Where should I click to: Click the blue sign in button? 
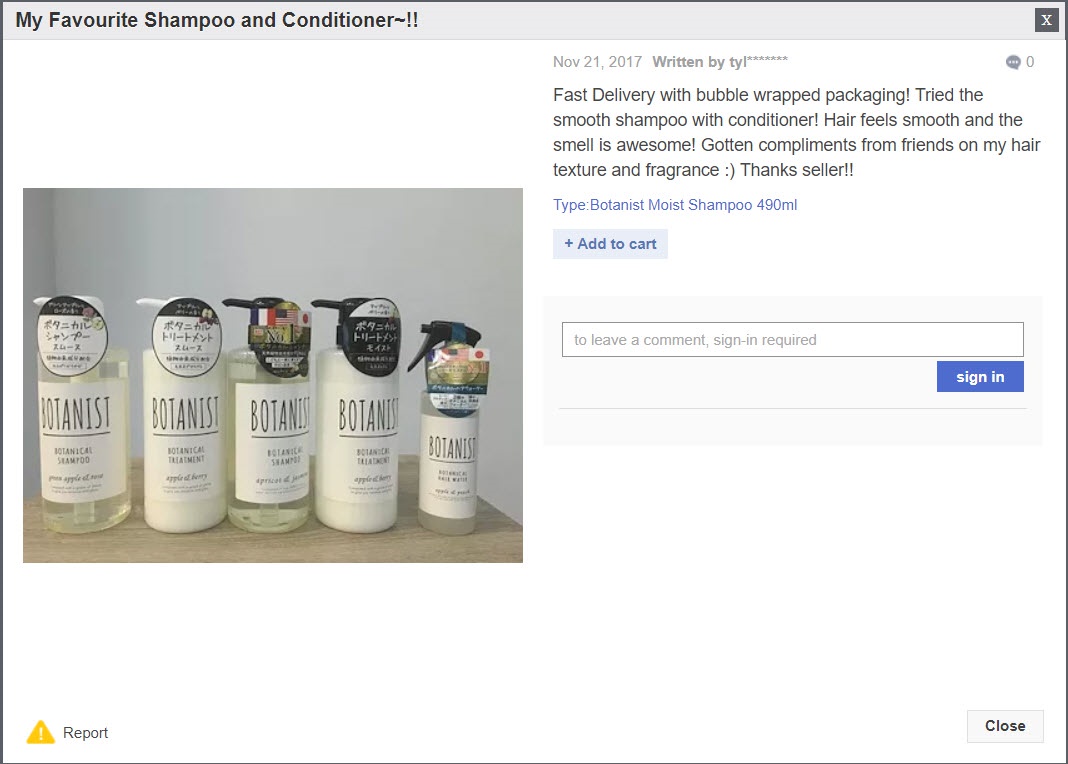(x=979, y=377)
